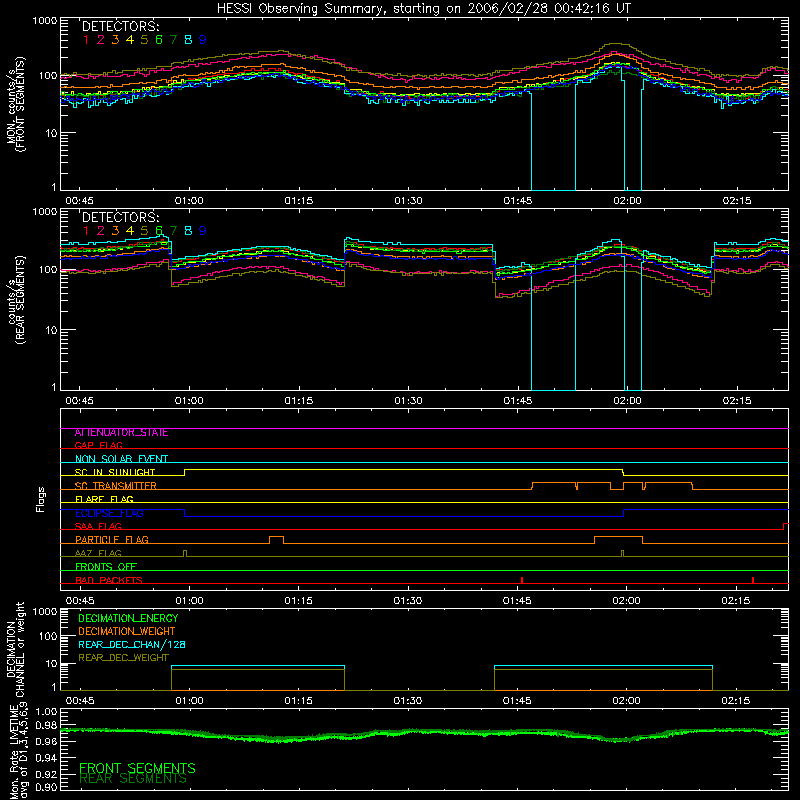
Task: Select red detector 1 in rear segments legend
Action: tap(86, 231)
